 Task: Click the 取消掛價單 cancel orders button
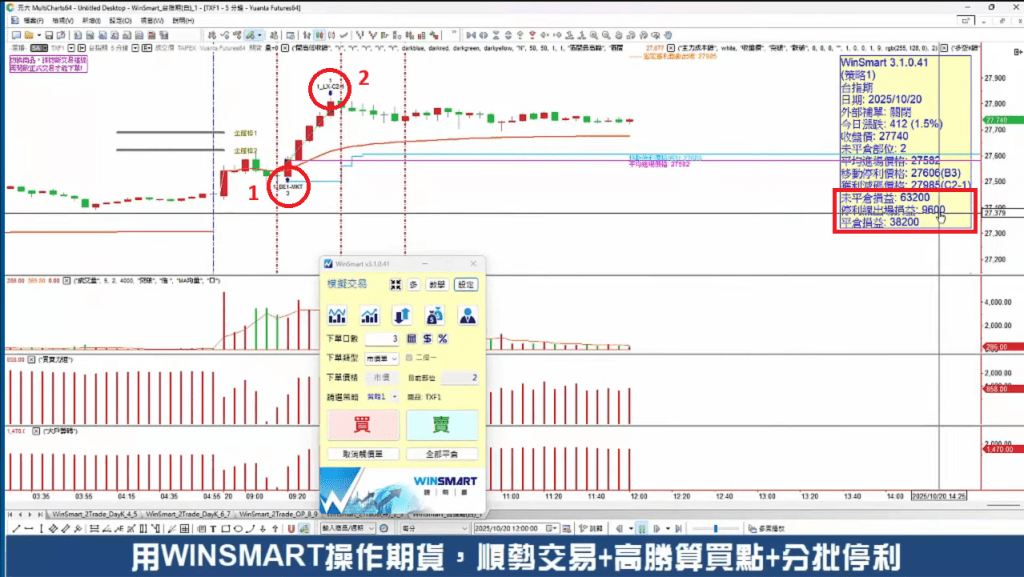362,454
